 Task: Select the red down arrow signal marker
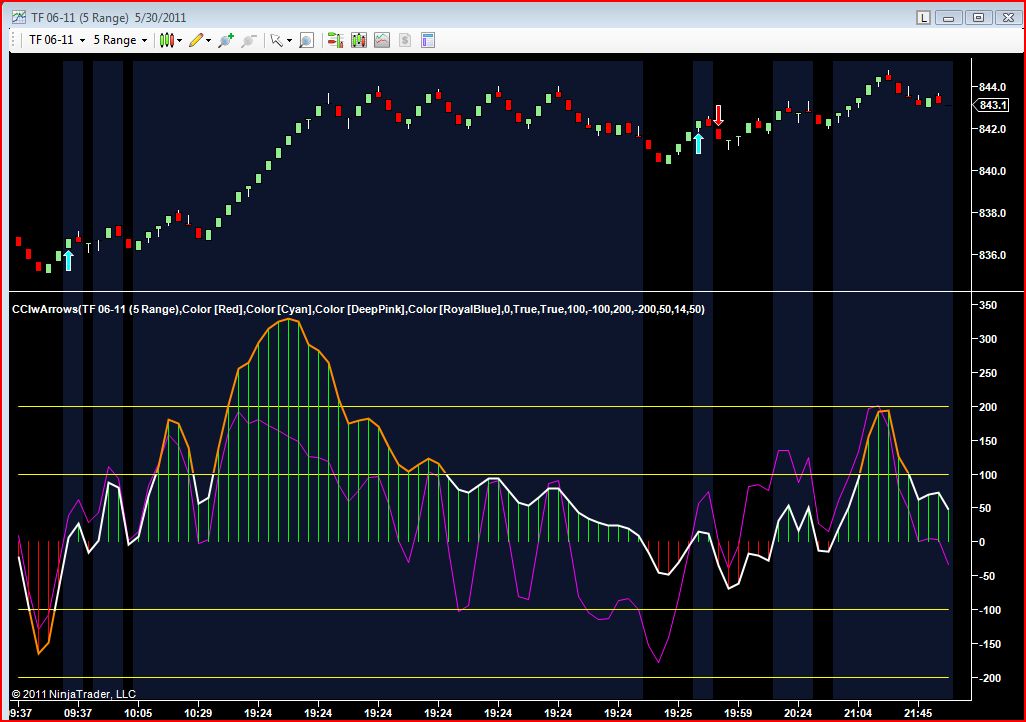pyautogui.click(x=718, y=115)
